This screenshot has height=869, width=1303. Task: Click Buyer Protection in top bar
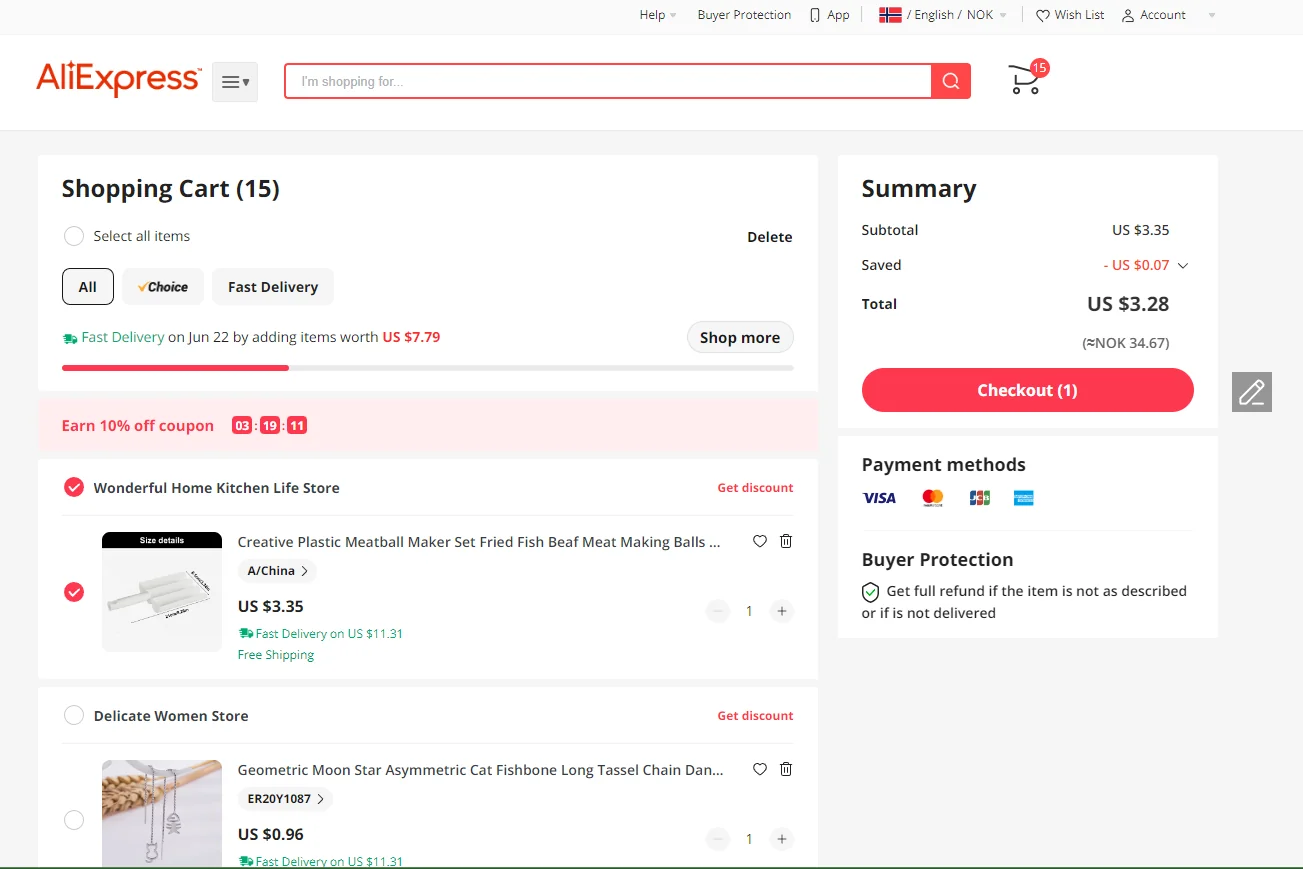(744, 15)
